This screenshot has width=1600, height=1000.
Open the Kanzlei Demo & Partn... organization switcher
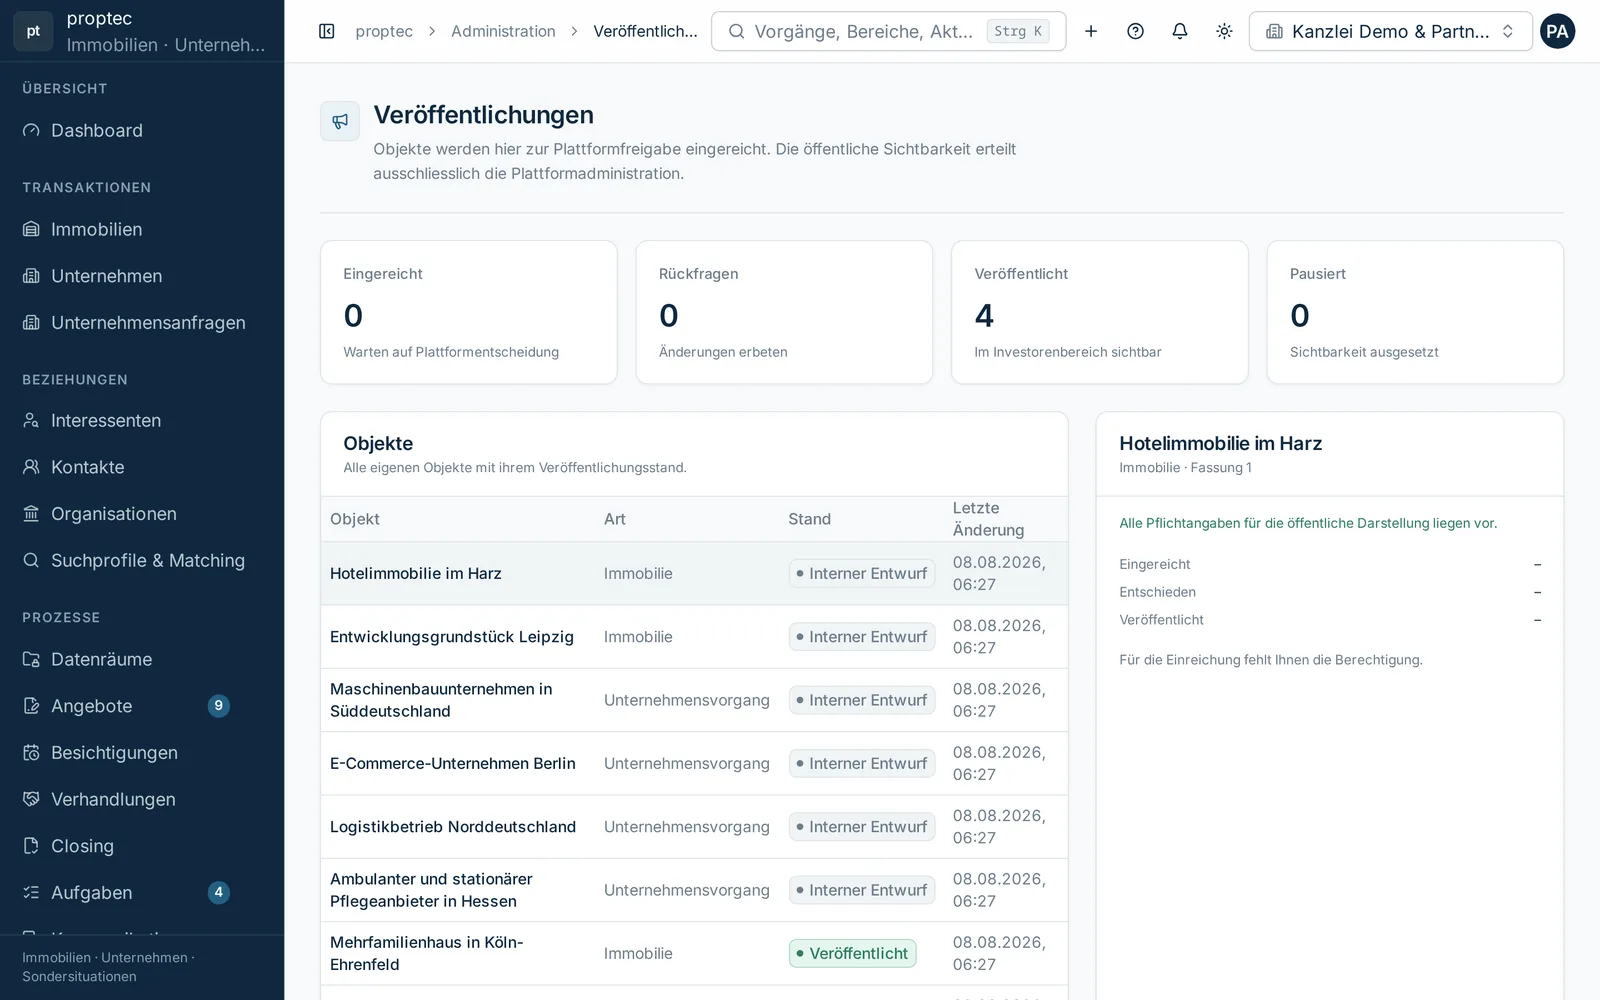[1390, 31]
